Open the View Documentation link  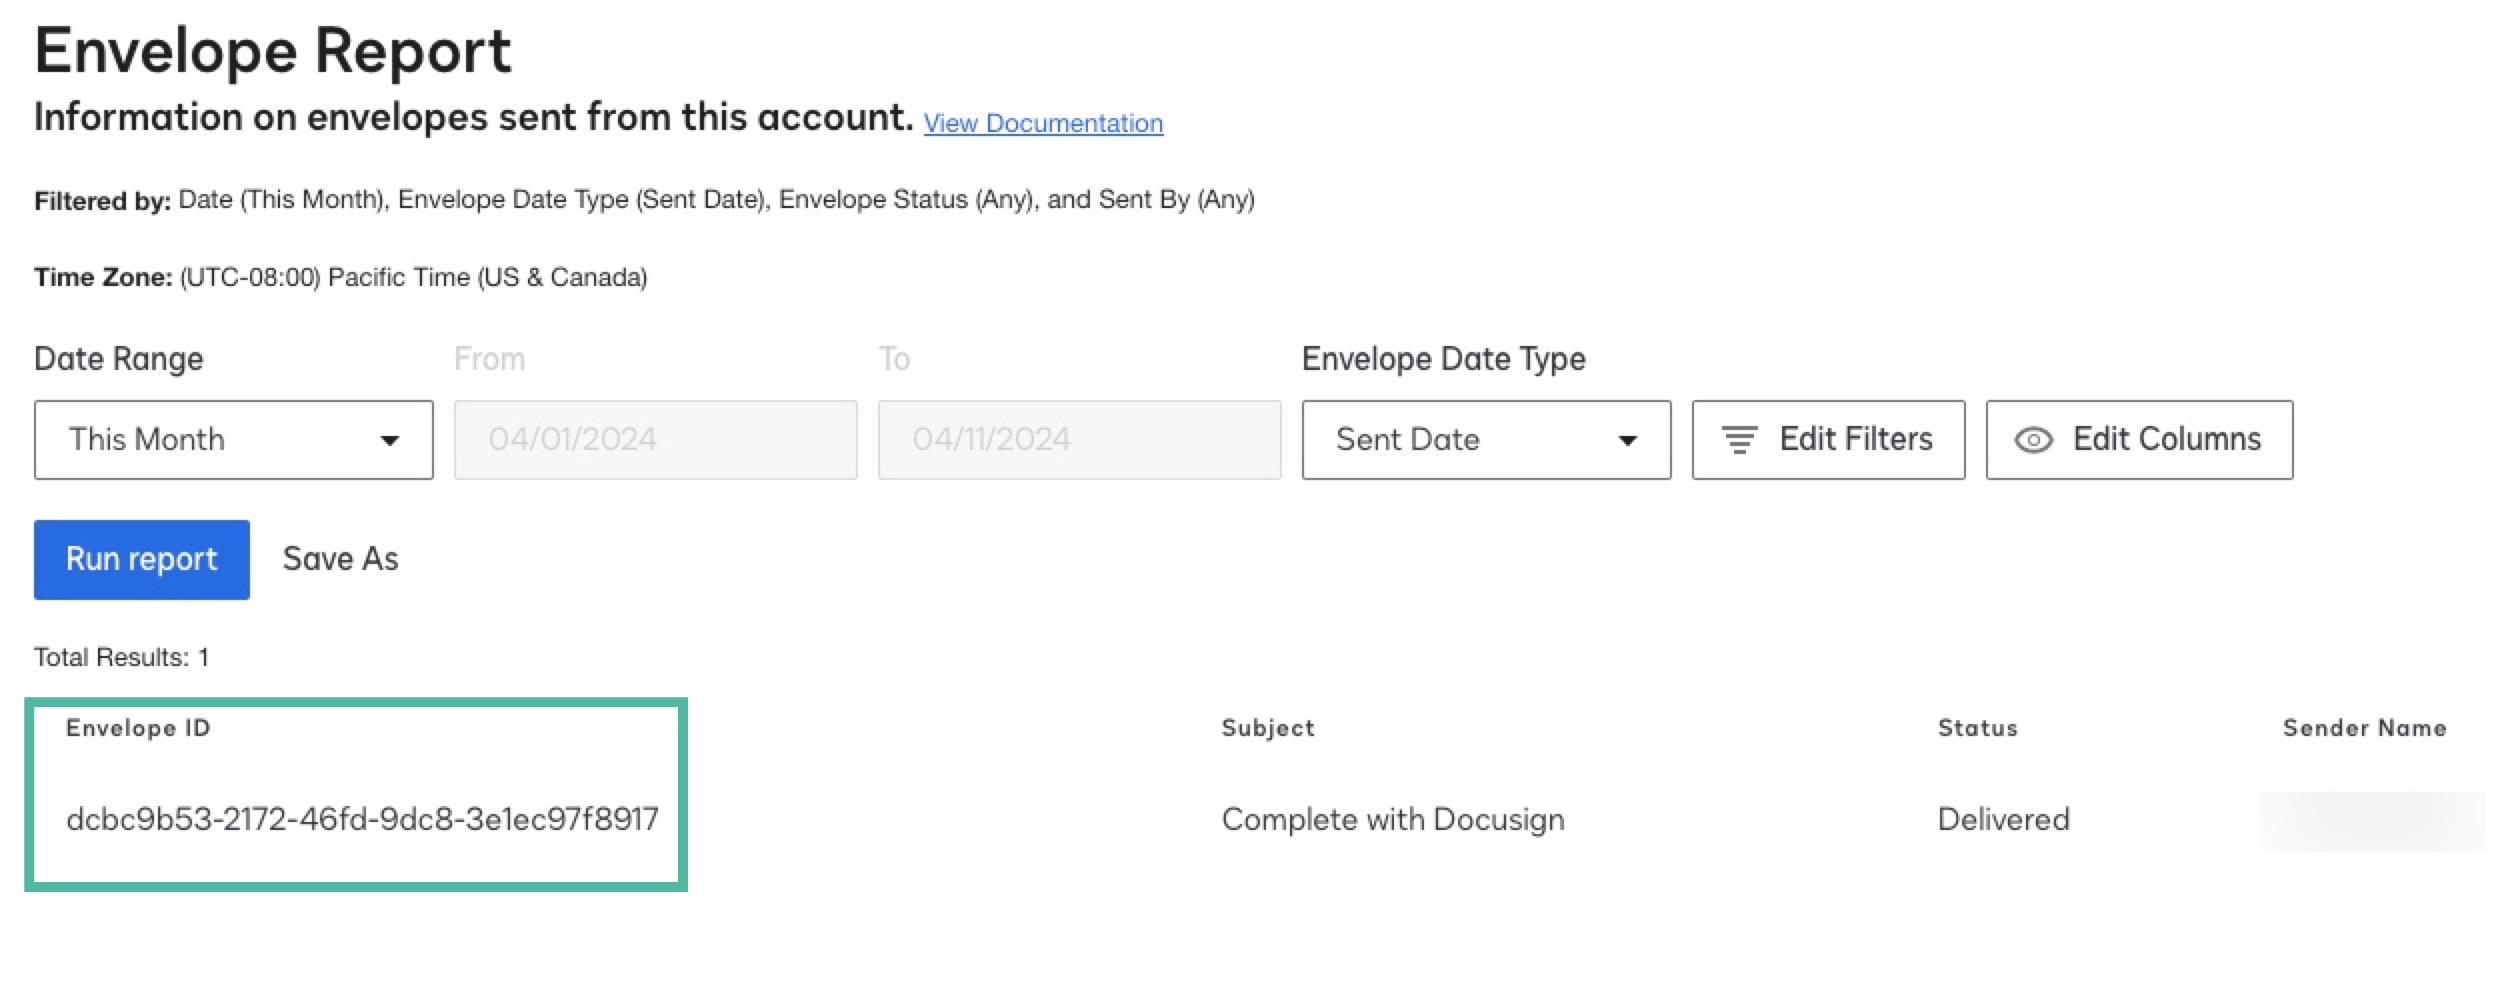[x=1043, y=123]
